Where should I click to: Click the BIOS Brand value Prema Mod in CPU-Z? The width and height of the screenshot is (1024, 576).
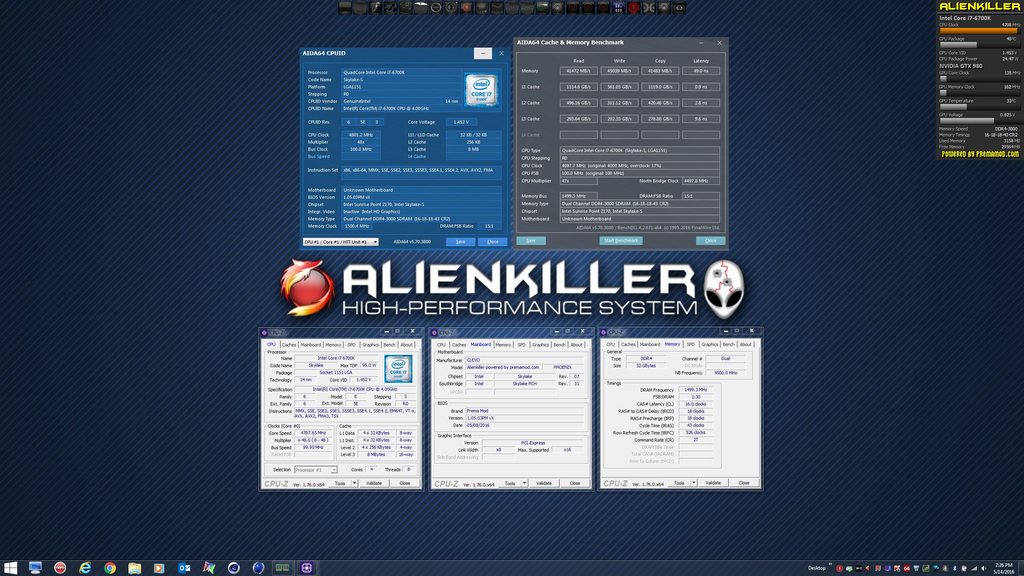coord(526,411)
